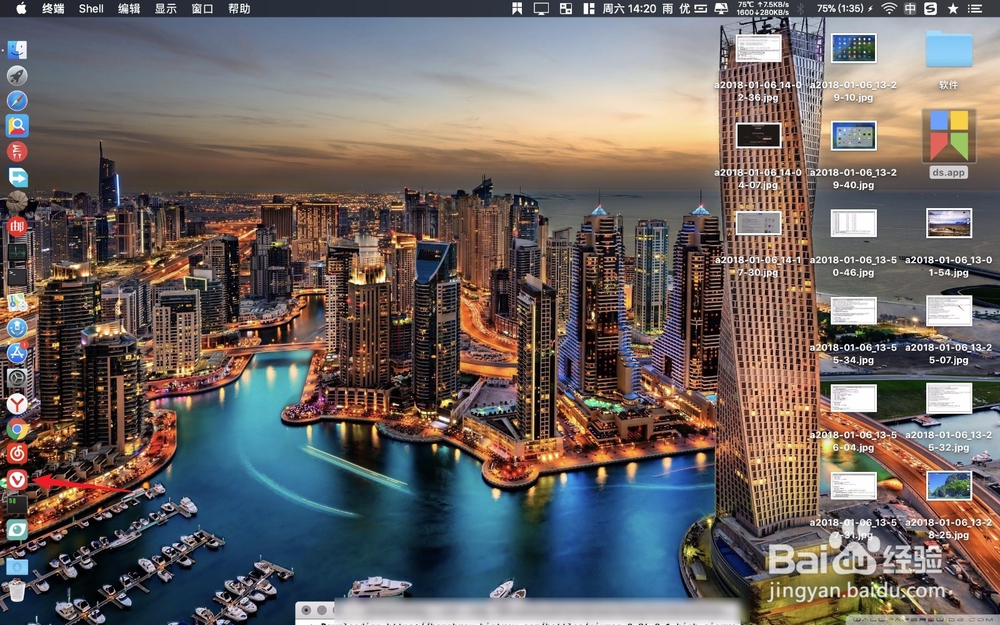The height and width of the screenshot is (625, 1000).
Task: Open the 编辑 menu
Action: (129, 8)
